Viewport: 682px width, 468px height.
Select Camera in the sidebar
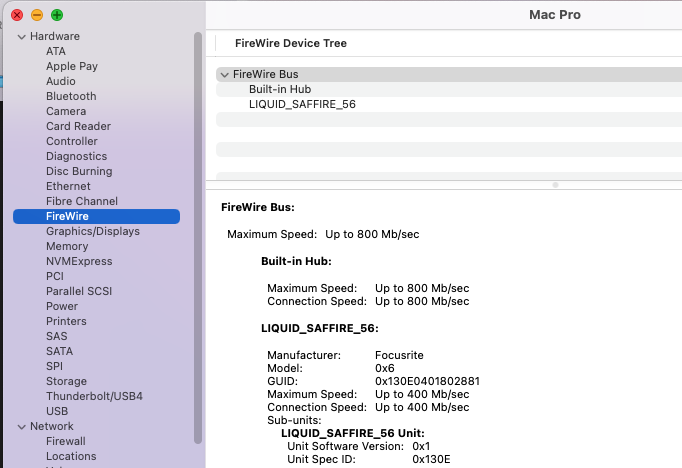pyautogui.click(x=66, y=111)
